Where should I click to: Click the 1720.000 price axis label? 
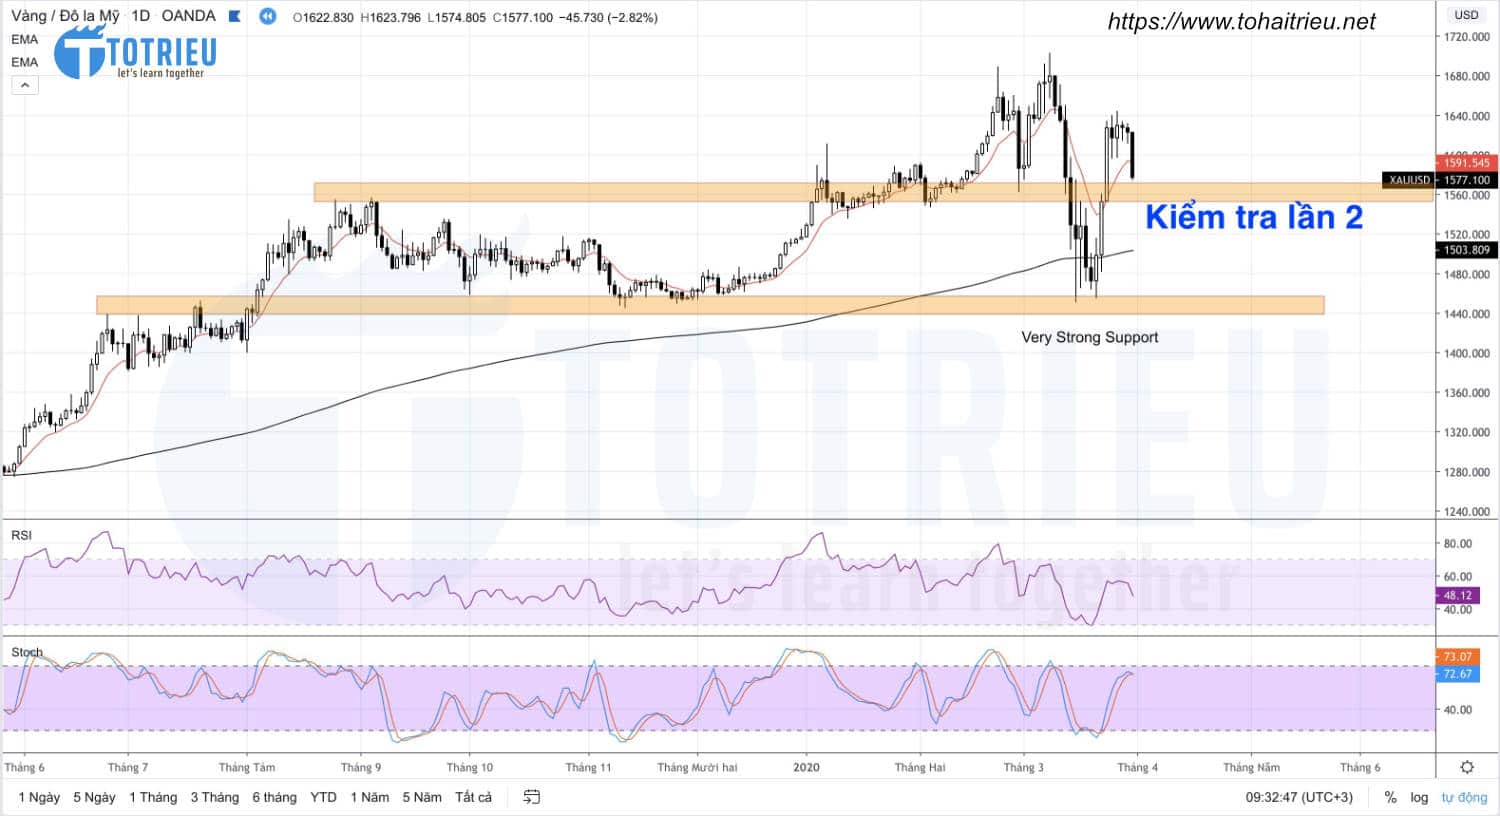(1467, 37)
